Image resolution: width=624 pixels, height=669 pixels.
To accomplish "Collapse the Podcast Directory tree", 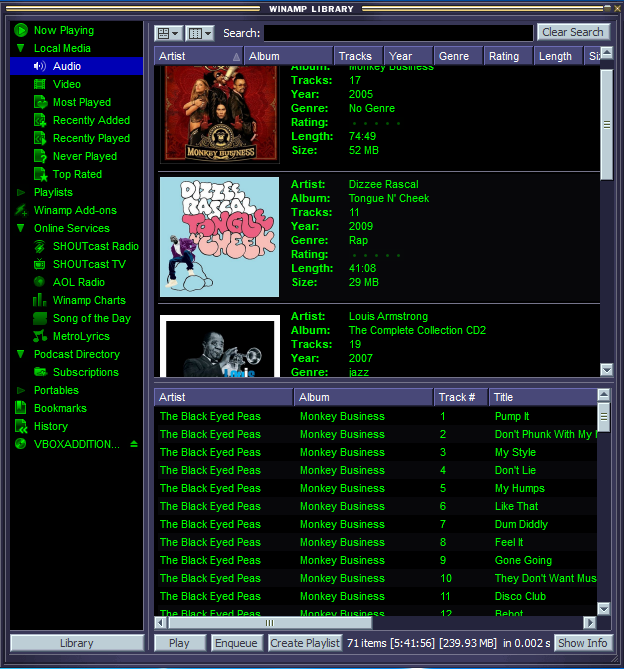I will (x=20, y=354).
